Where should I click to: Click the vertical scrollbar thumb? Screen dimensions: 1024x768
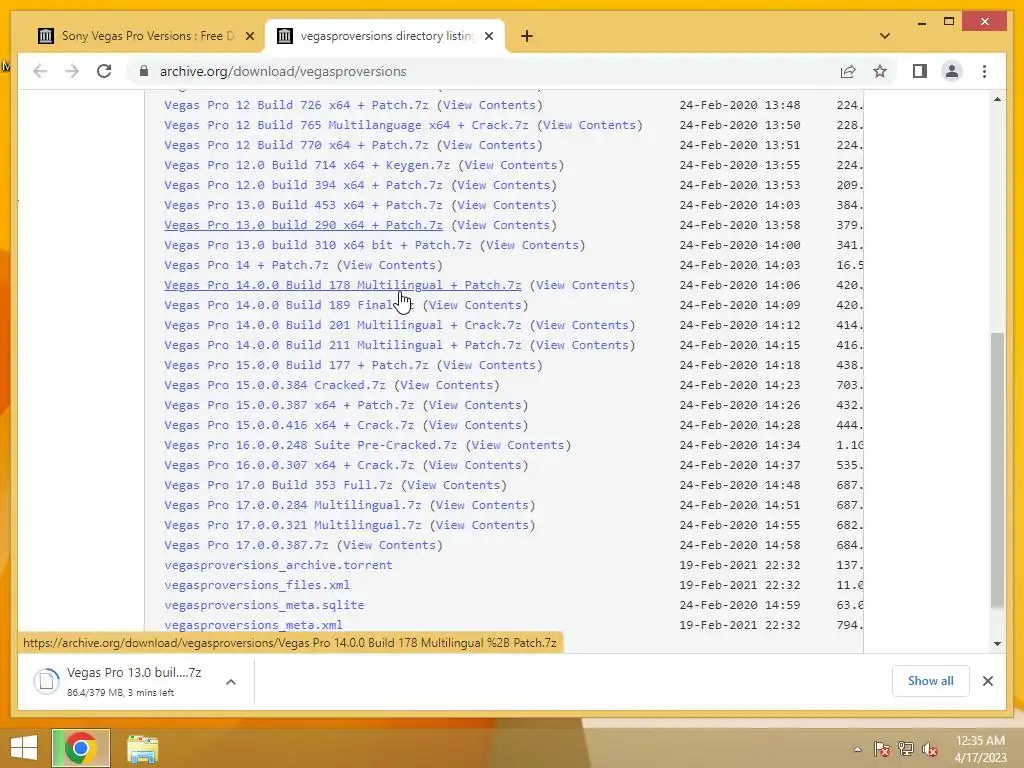point(997,470)
